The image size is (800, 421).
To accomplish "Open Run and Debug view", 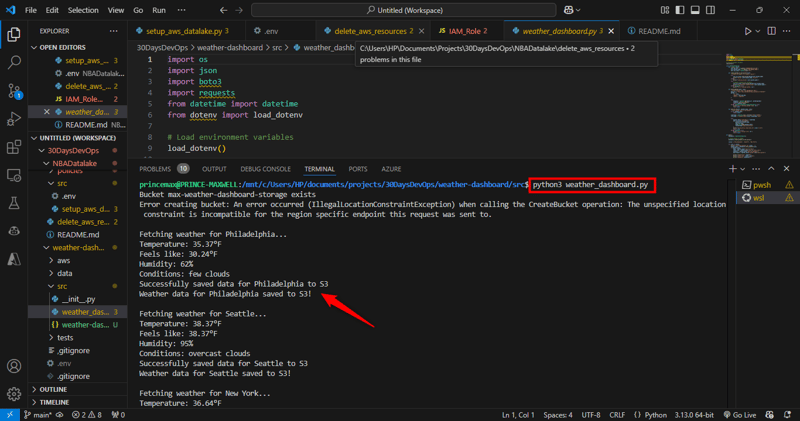I will coord(14,118).
